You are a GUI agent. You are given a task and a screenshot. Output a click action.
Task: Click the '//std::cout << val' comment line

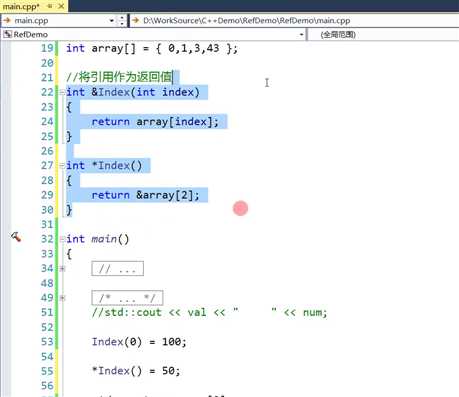(210, 313)
